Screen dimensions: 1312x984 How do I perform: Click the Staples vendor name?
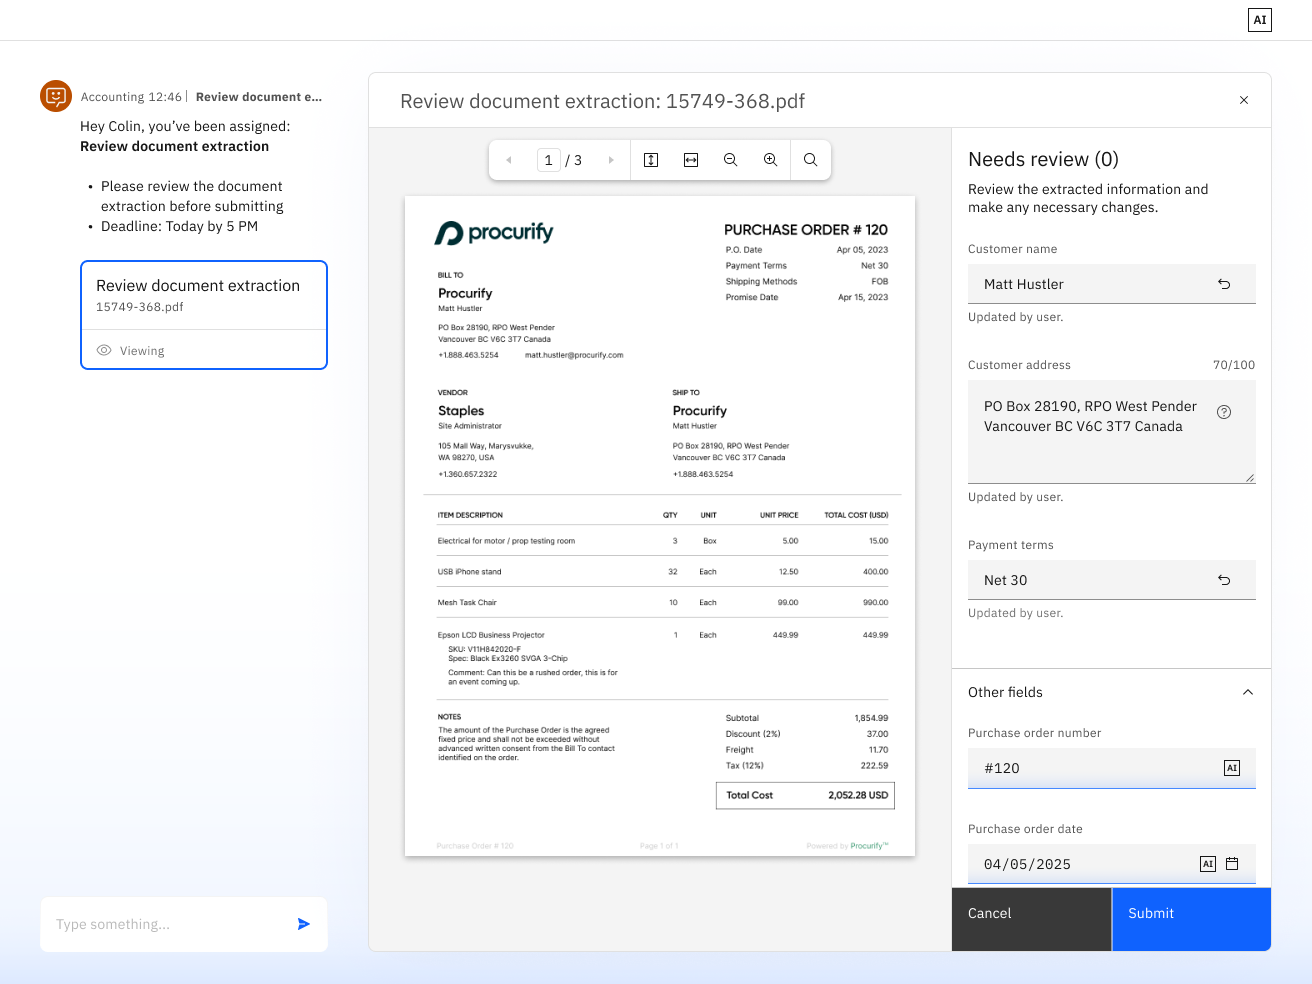point(461,411)
